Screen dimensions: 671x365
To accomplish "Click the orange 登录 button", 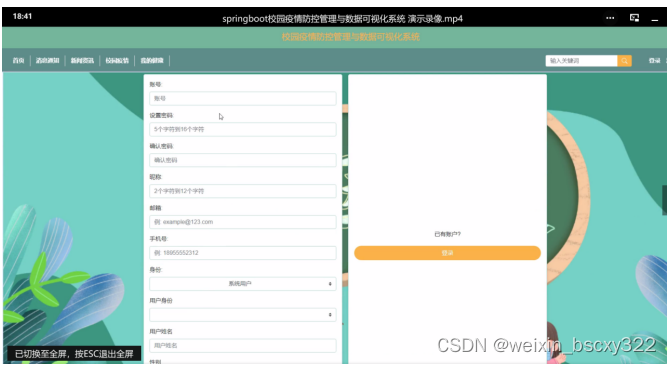I will pos(447,253).
